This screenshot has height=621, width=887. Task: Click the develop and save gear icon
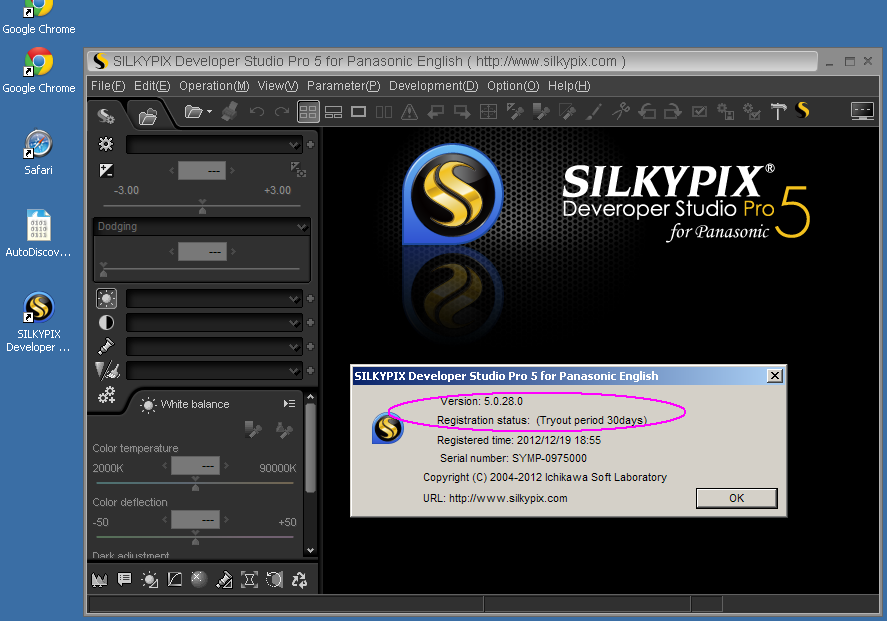point(726,112)
